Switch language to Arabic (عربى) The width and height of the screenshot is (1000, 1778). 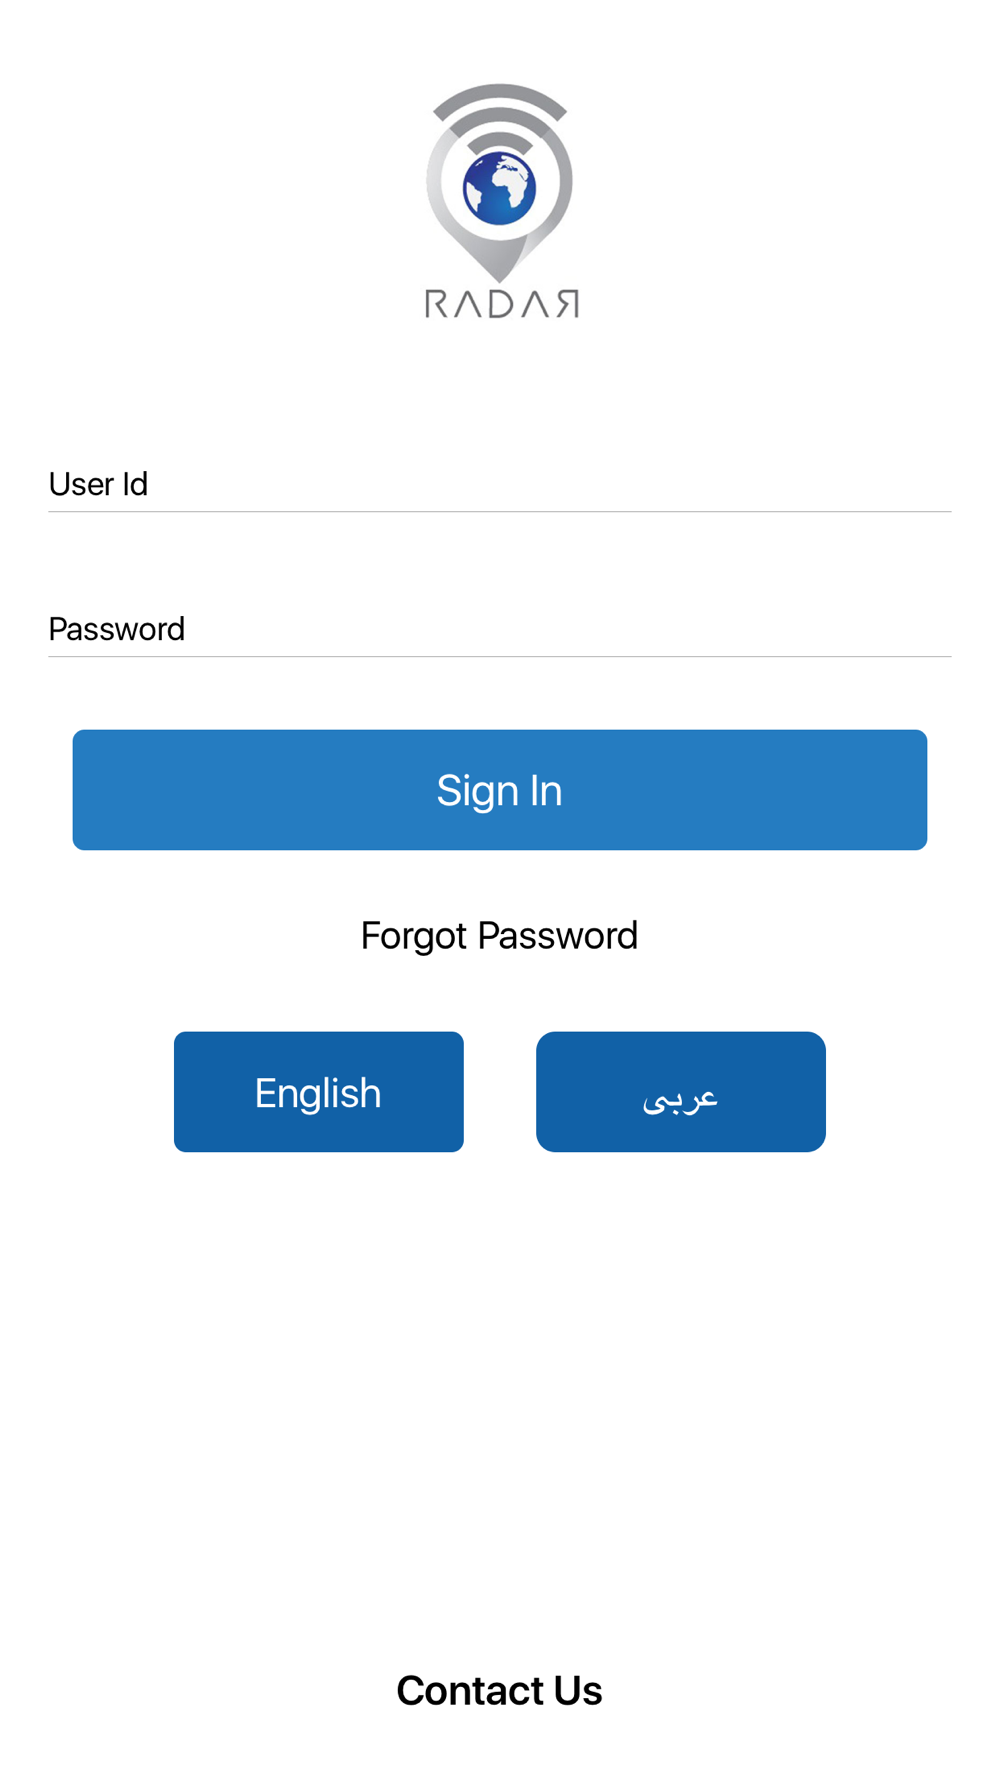coord(681,1092)
